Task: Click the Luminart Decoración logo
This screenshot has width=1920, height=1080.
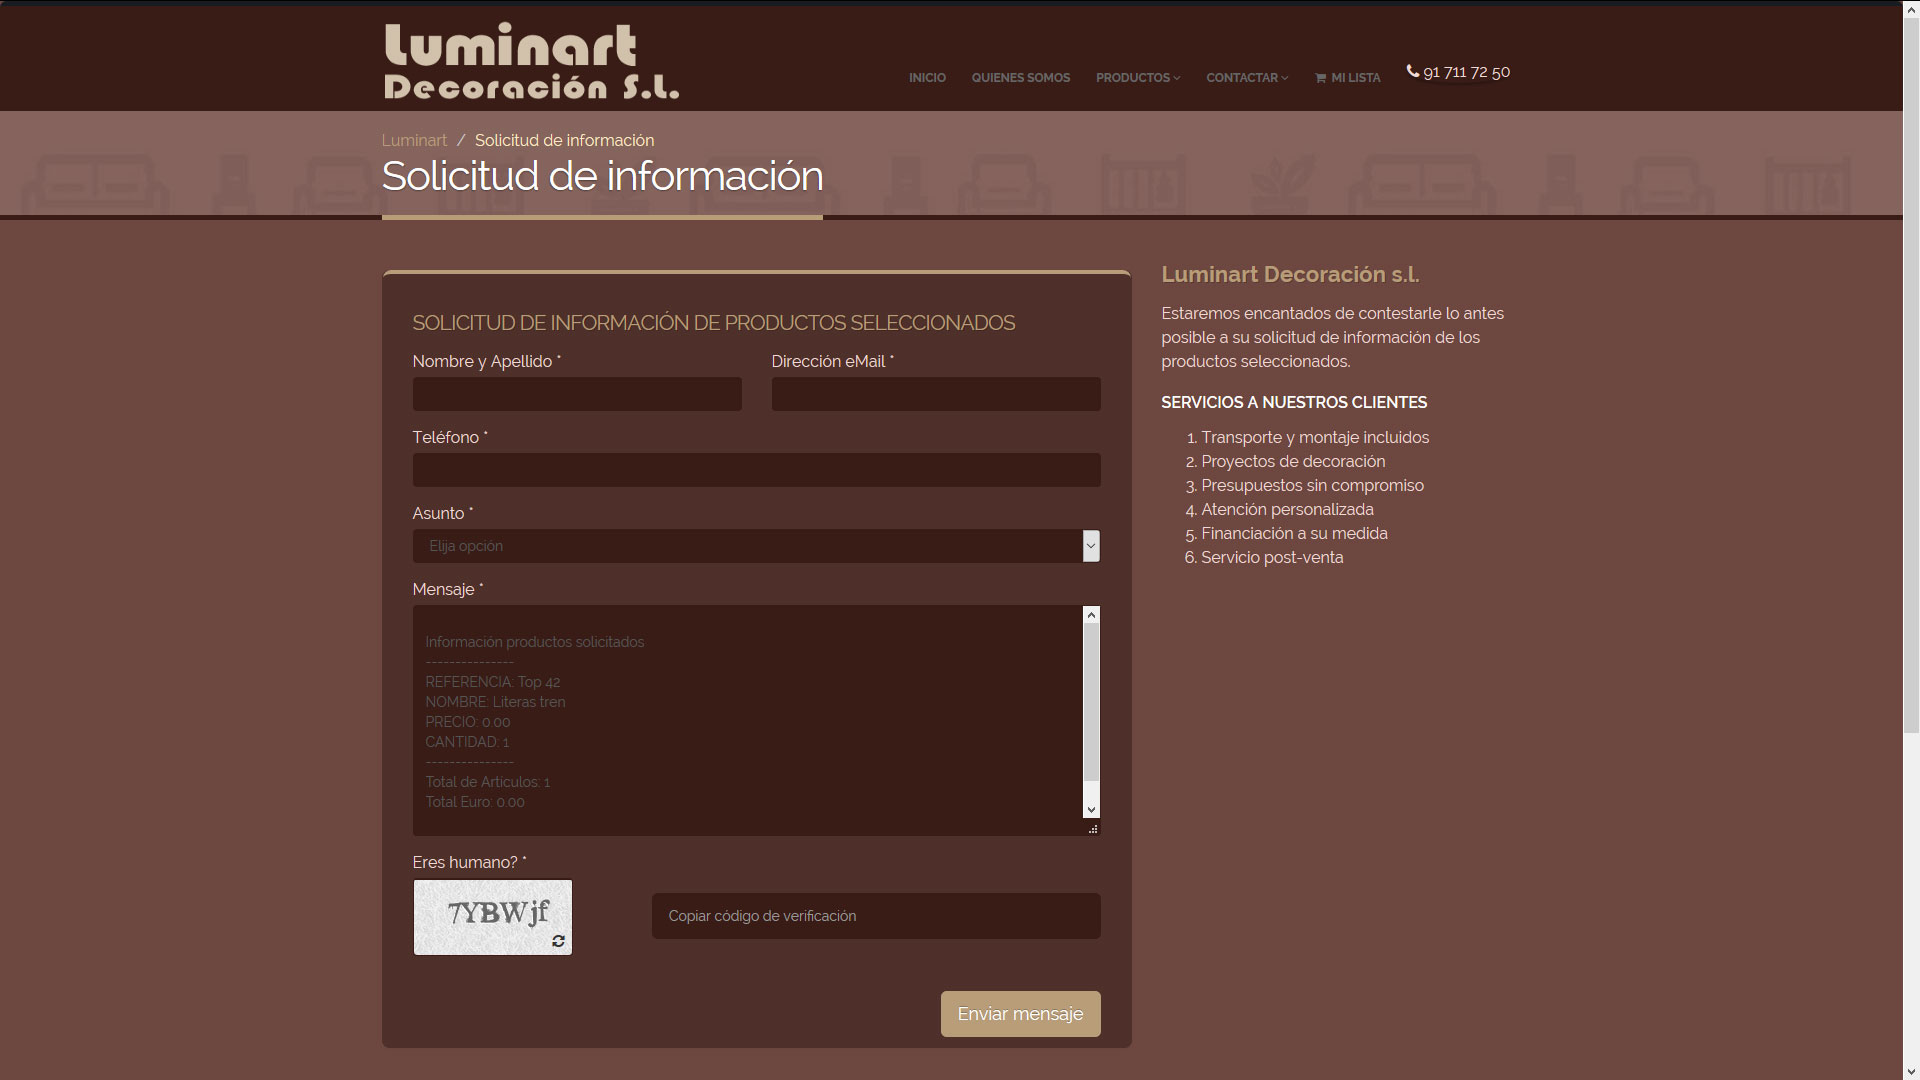Action: click(531, 62)
